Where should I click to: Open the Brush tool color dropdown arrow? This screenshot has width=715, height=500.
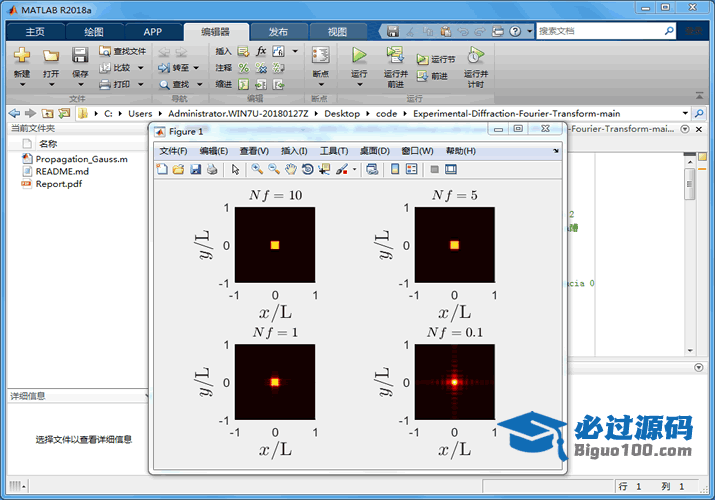click(x=354, y=169)
